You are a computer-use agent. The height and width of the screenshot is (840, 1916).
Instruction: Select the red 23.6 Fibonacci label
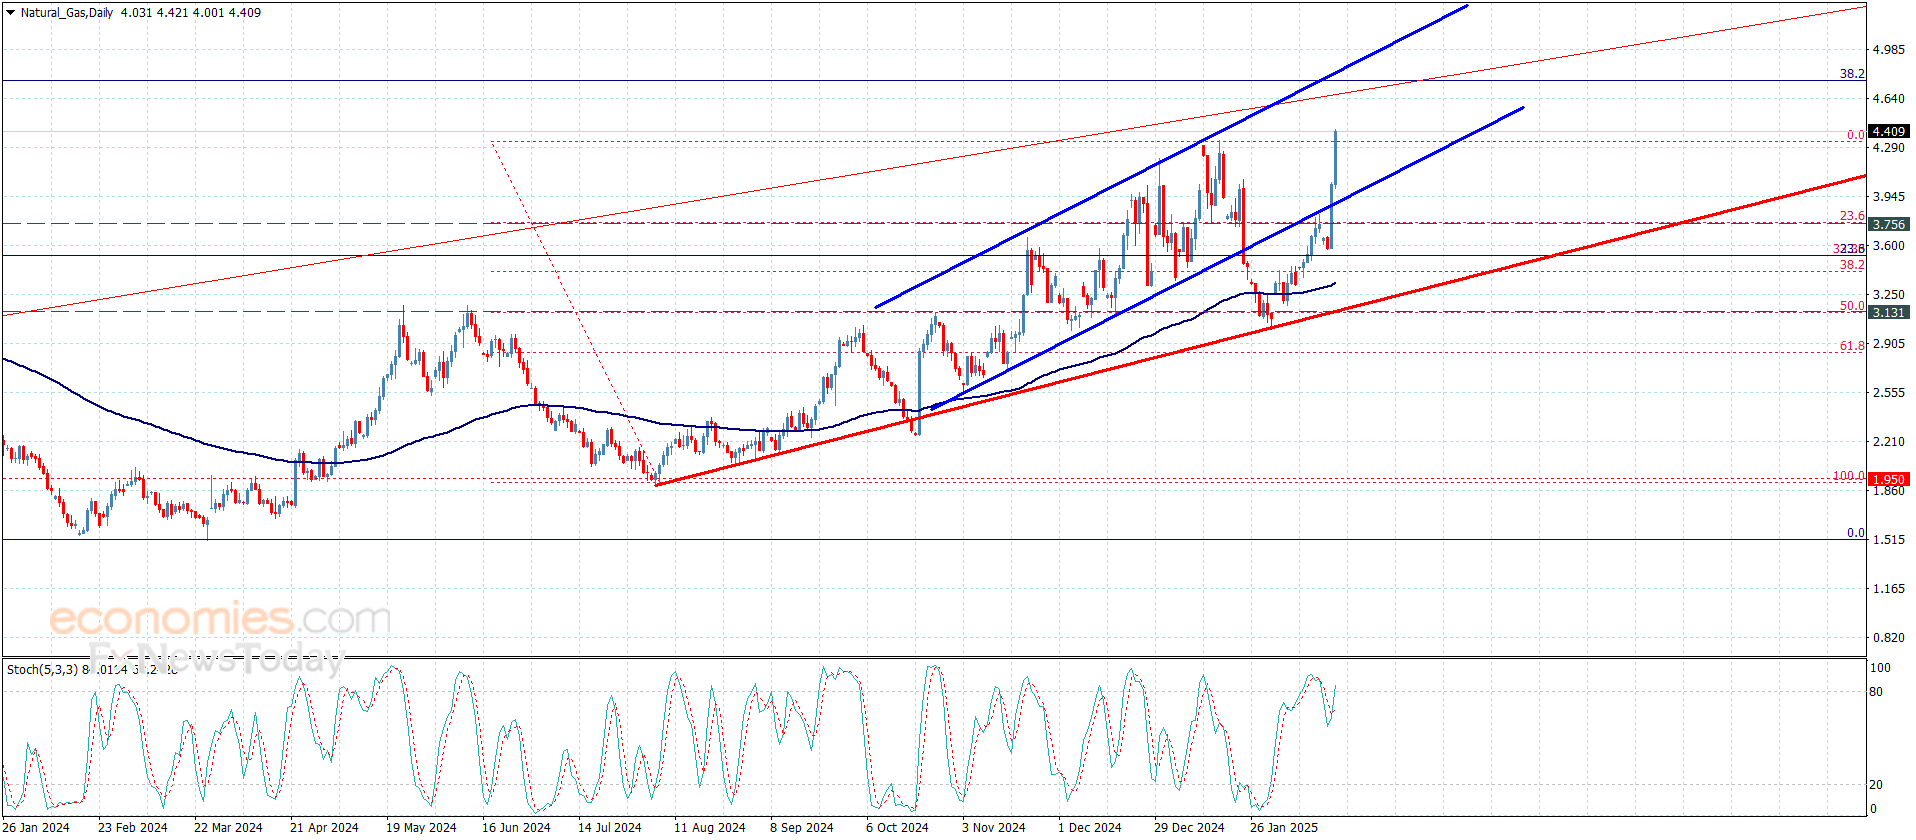1852,216
